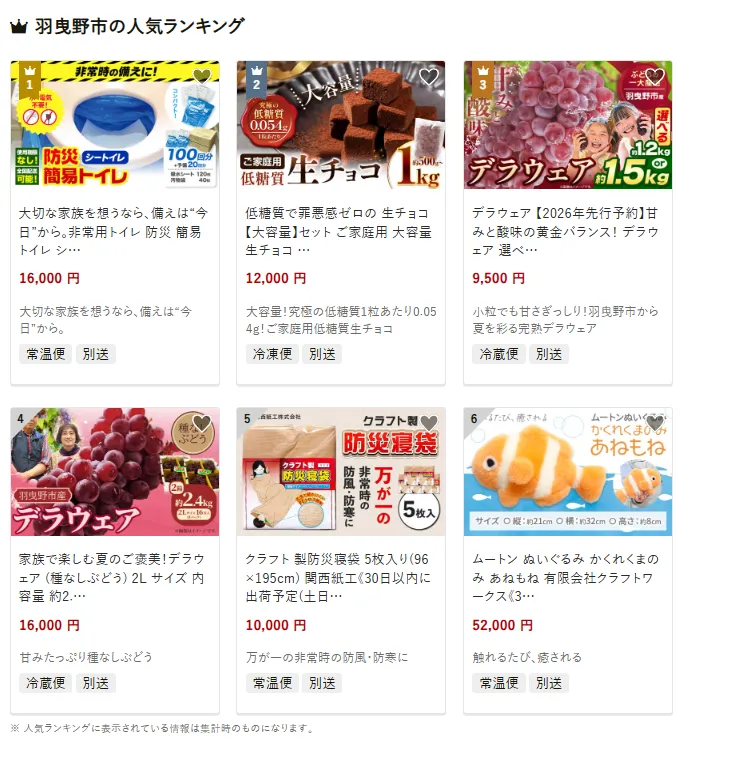Tap heart icon on rank 3 デラウェア card
This screenshot has height=761, width=750.
pyautogui.click(x=655, y=76)
